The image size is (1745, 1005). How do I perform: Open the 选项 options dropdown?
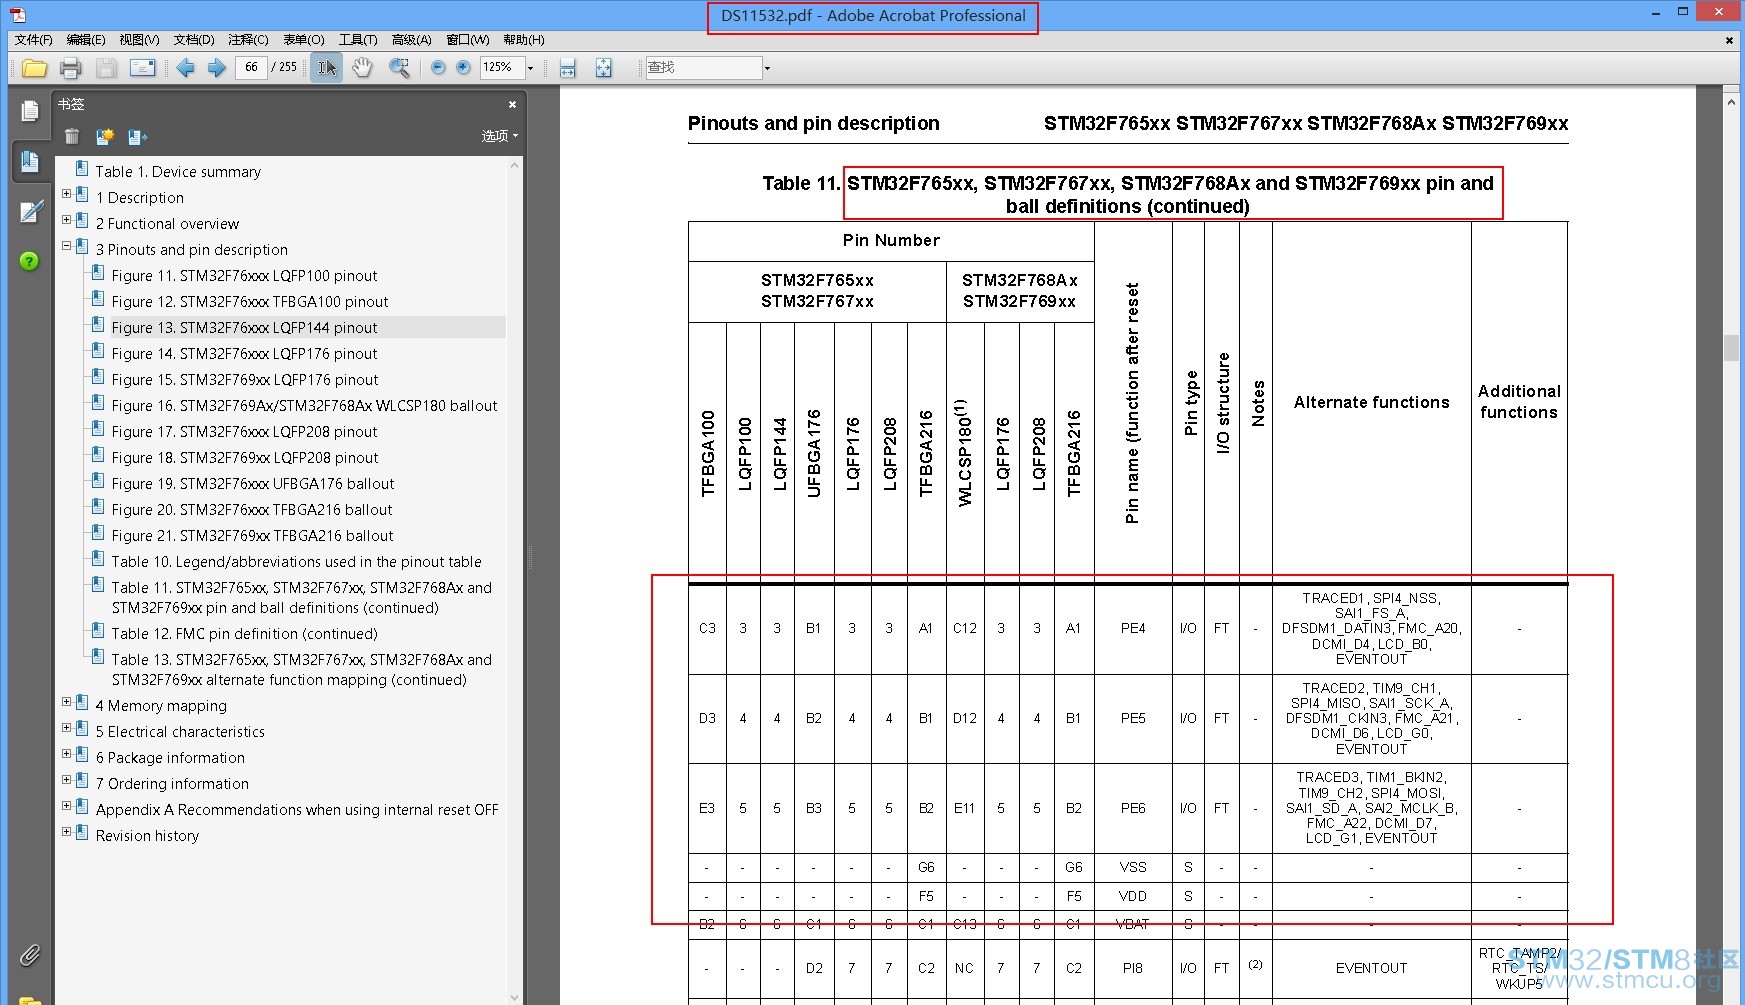tap(499, 136)
